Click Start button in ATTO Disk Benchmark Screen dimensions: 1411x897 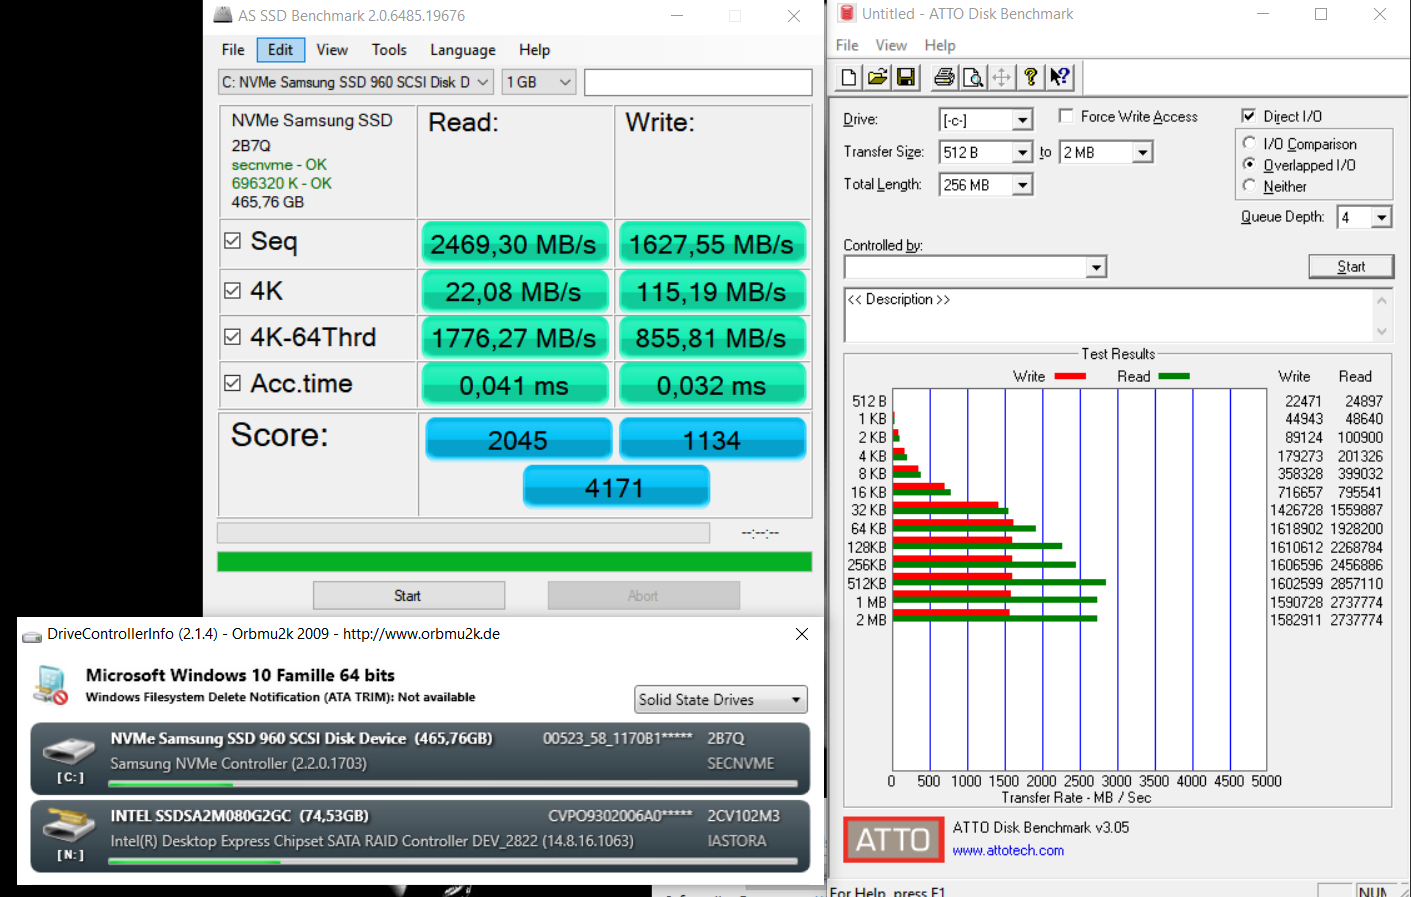click(x=1351, y=266)
